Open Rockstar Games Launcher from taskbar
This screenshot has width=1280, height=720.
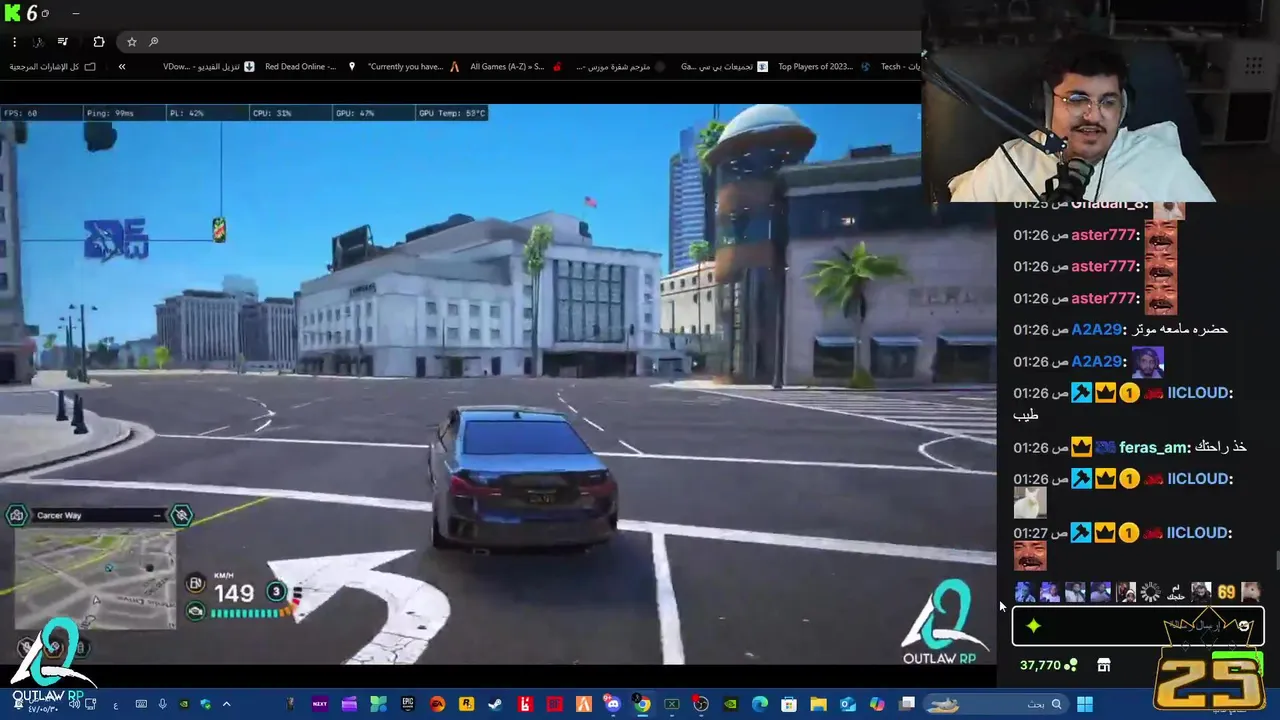(x=466, y=704)
